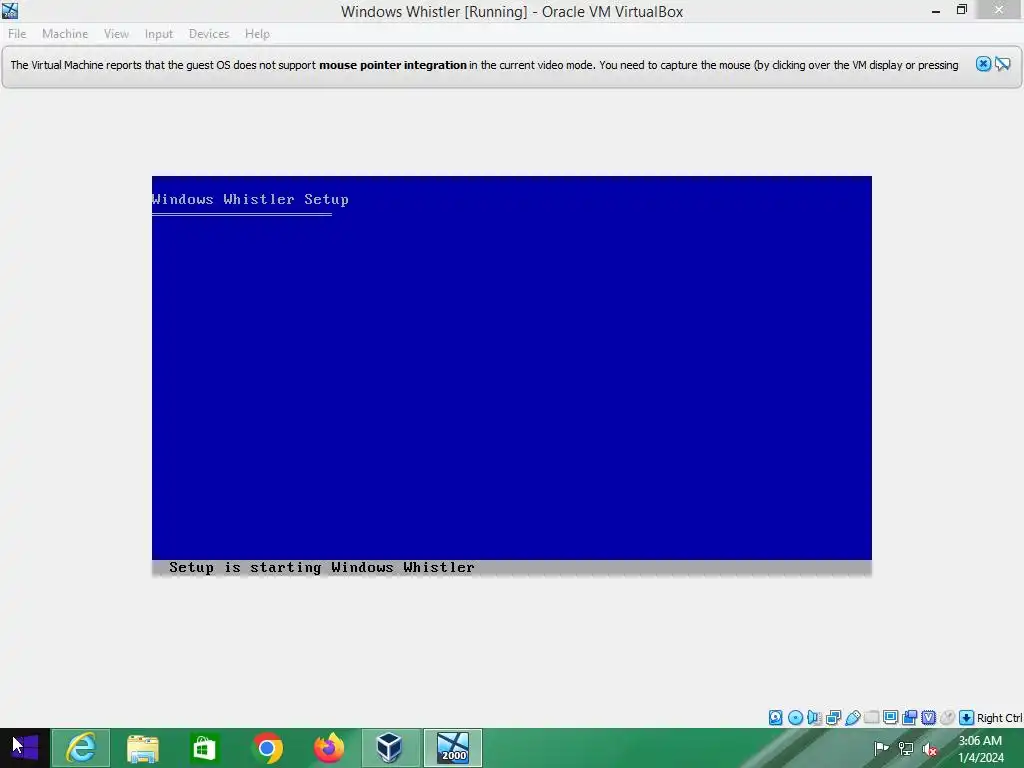Click the shared folders indicator icon
Viewport: 1024px width, 768px height.
coord(871,718)
